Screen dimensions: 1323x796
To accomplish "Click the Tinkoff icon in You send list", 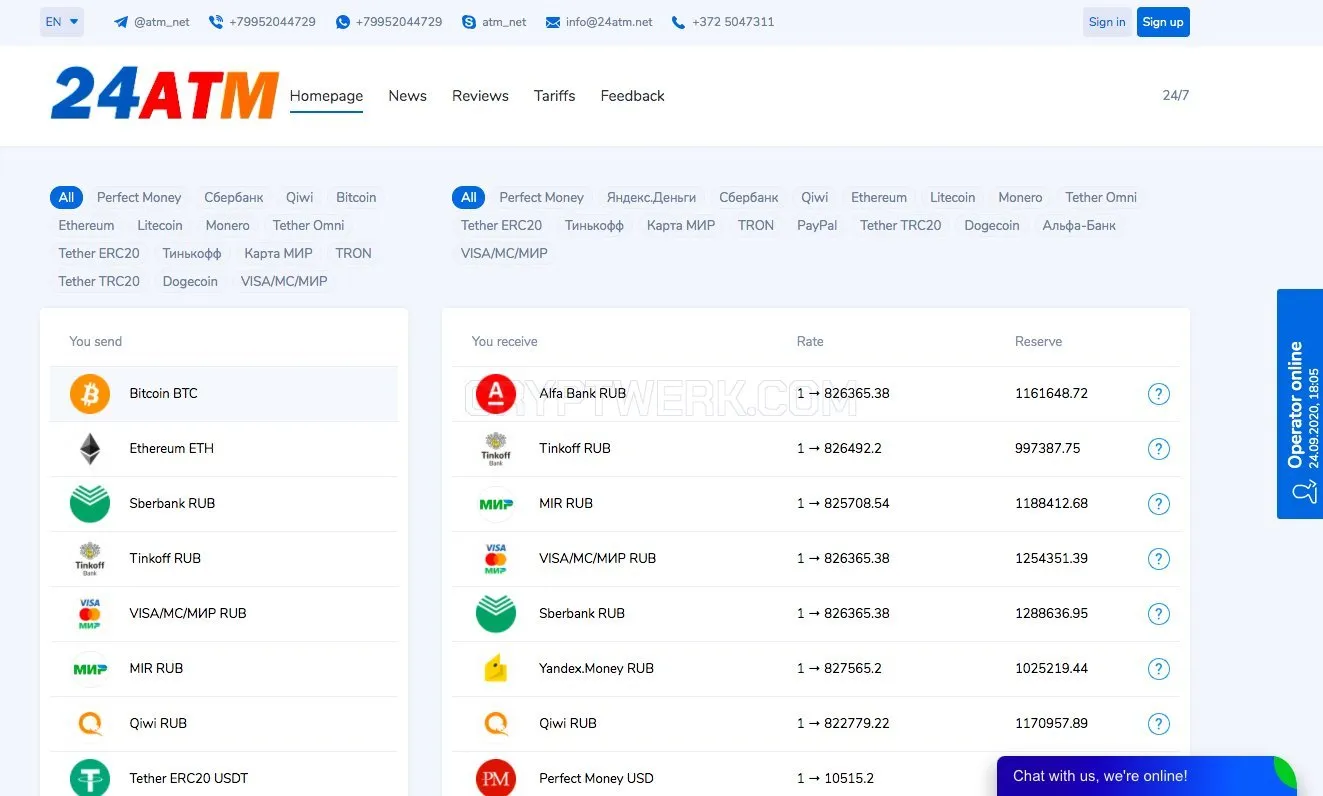I will pyautogui.click(x=90, y=559).
